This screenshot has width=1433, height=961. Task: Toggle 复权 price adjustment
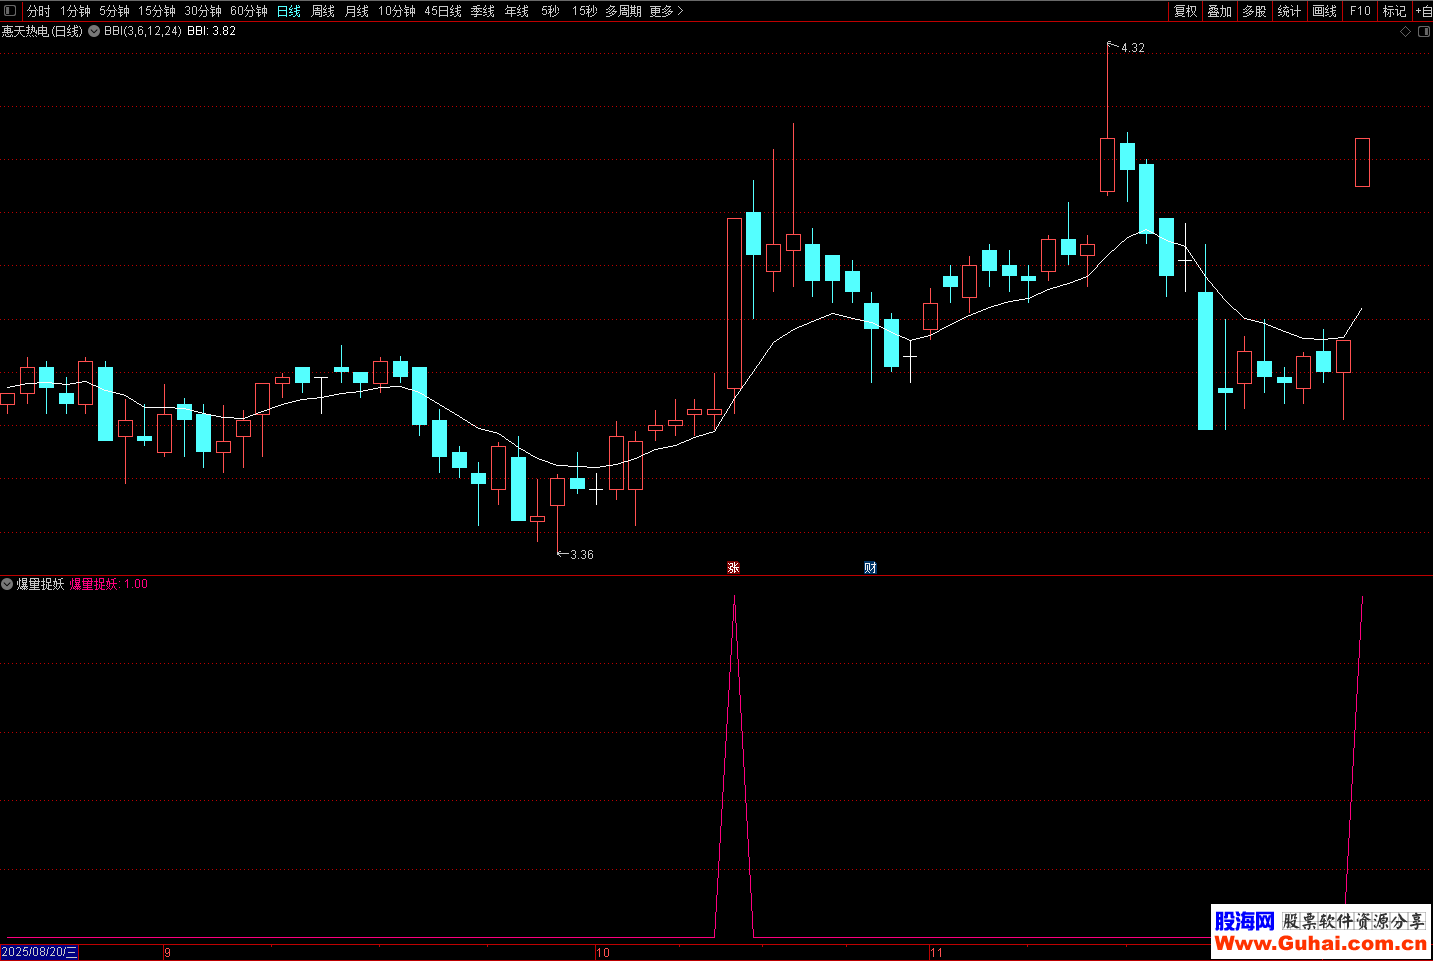(1185, 11)
